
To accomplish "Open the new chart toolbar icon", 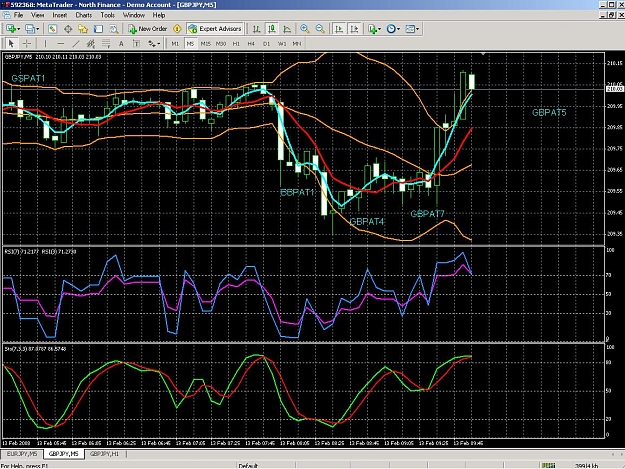I will 11,29.
